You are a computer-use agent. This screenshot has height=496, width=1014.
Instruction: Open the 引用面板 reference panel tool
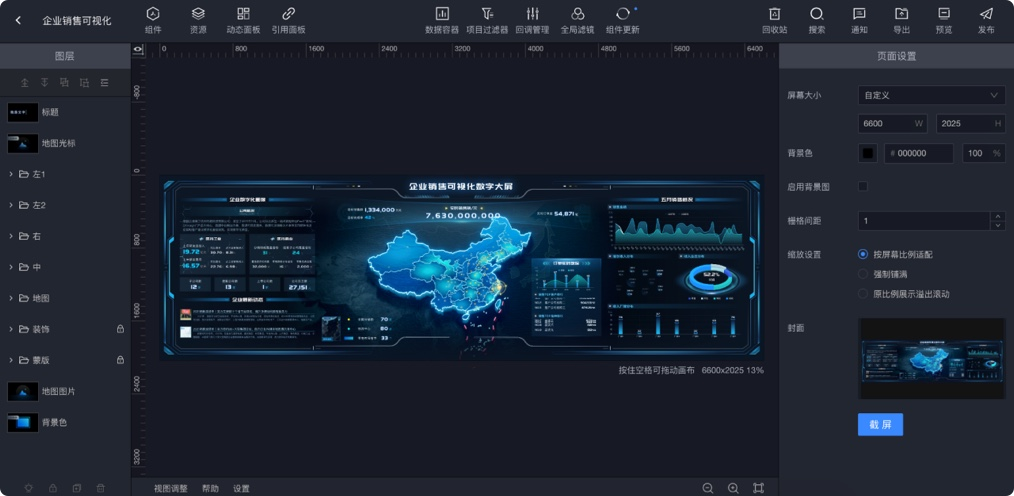click(288, 21)
